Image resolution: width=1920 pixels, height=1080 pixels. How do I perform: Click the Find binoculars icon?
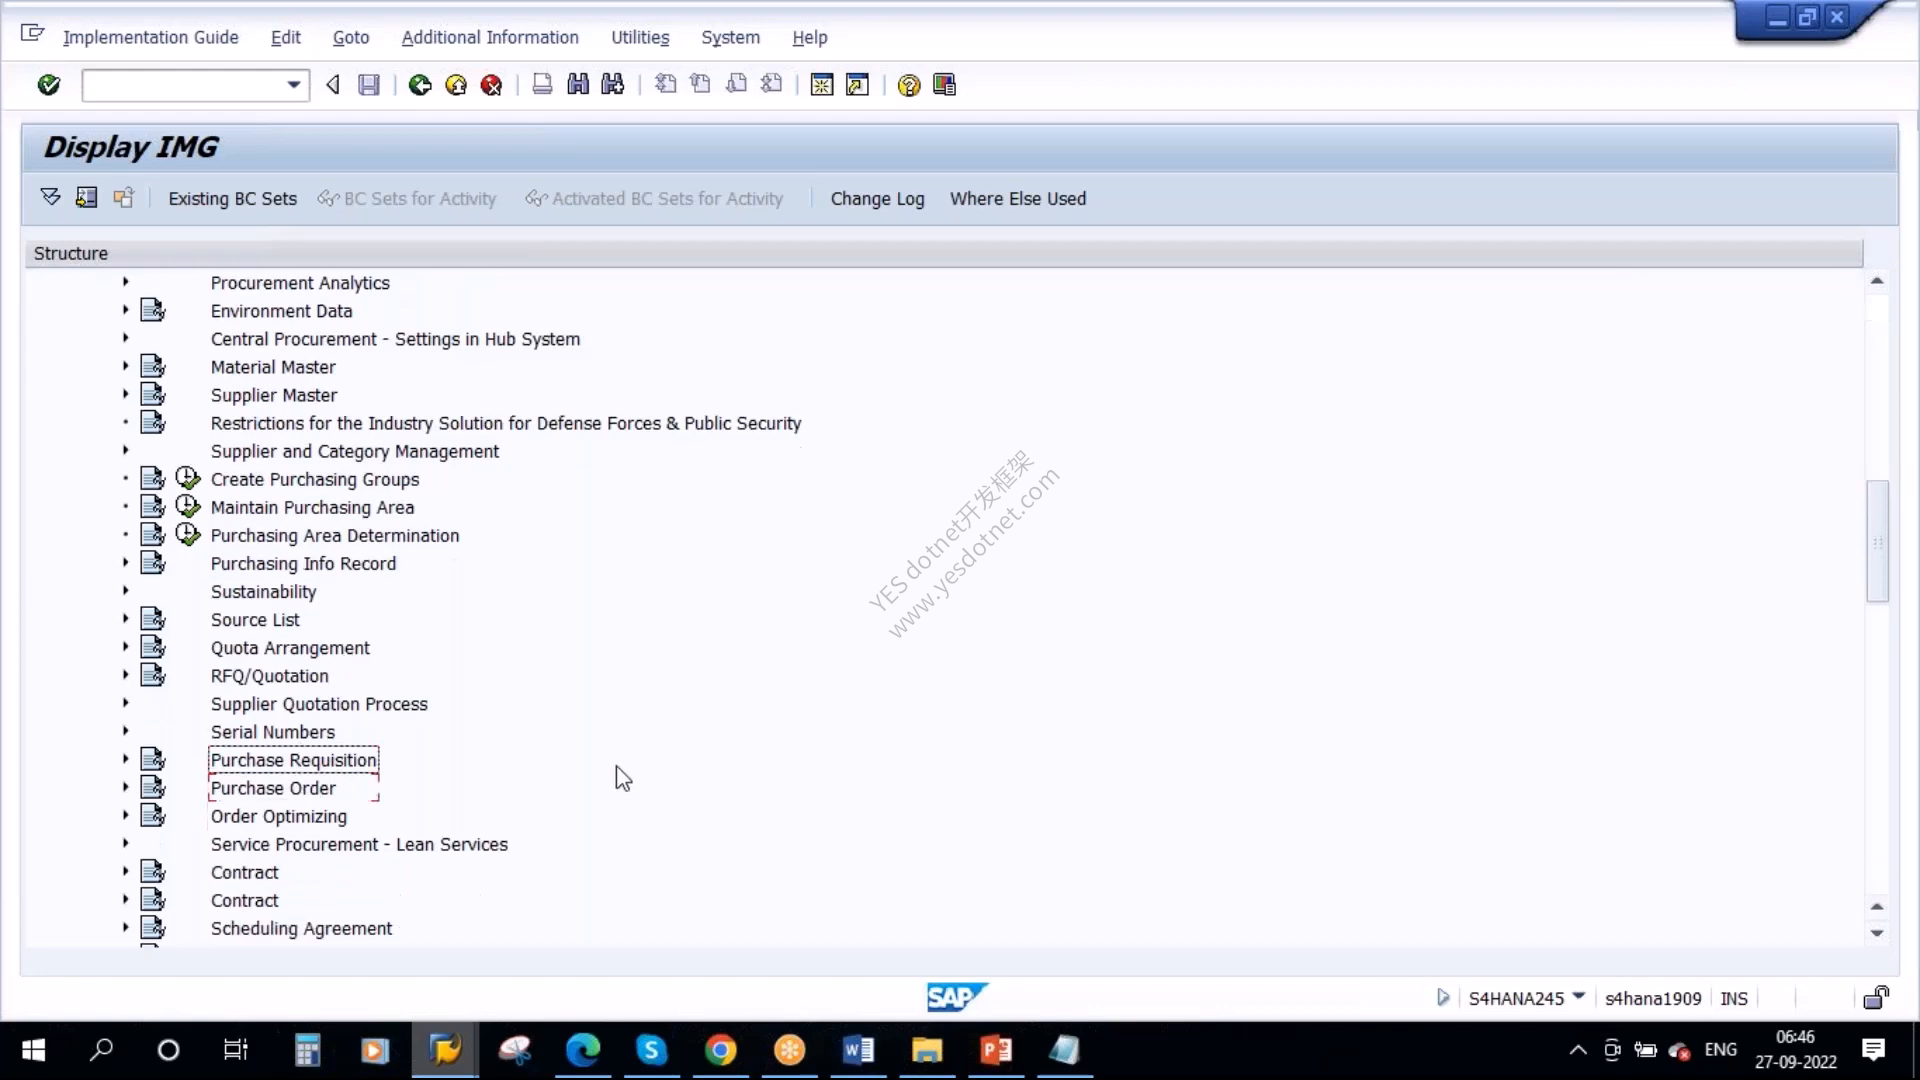click(x=578, y=85)
